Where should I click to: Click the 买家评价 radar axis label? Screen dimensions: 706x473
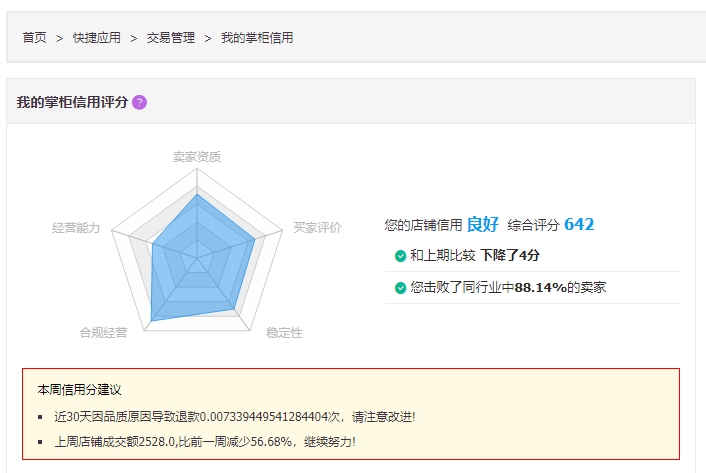pyautogui.click(x=317, y=228)
